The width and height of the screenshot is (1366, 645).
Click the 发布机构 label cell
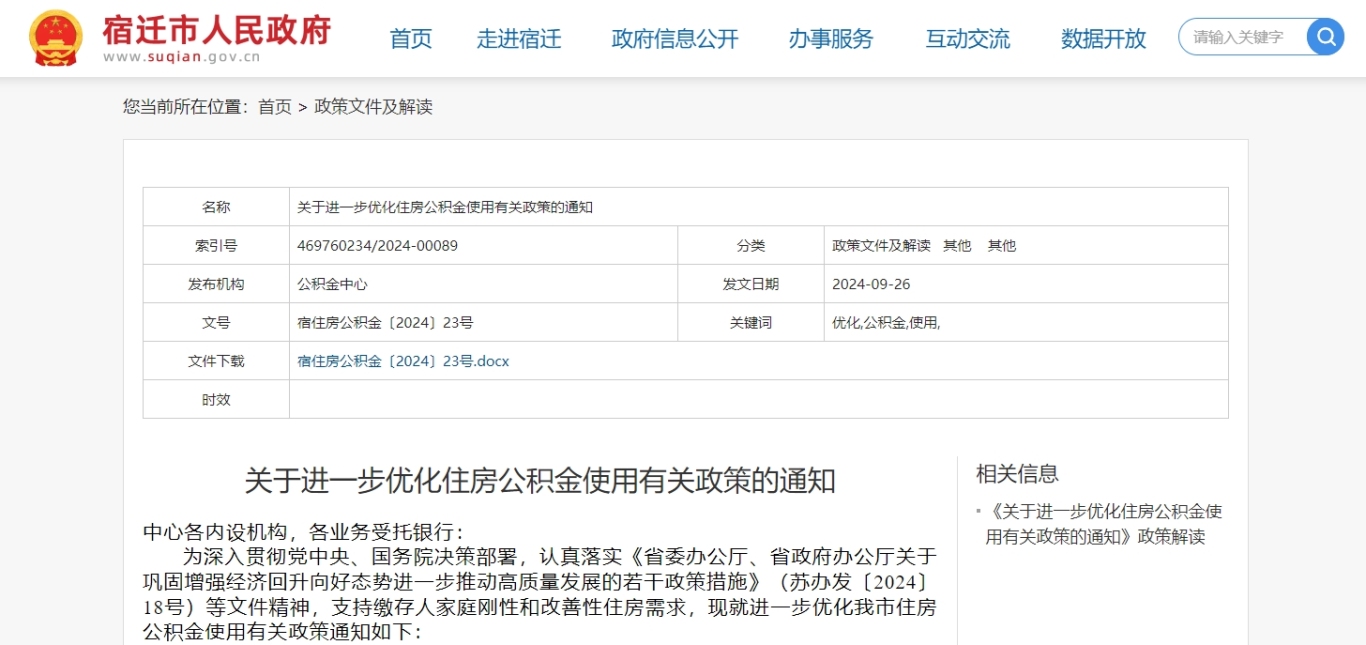tap(216, 284)
